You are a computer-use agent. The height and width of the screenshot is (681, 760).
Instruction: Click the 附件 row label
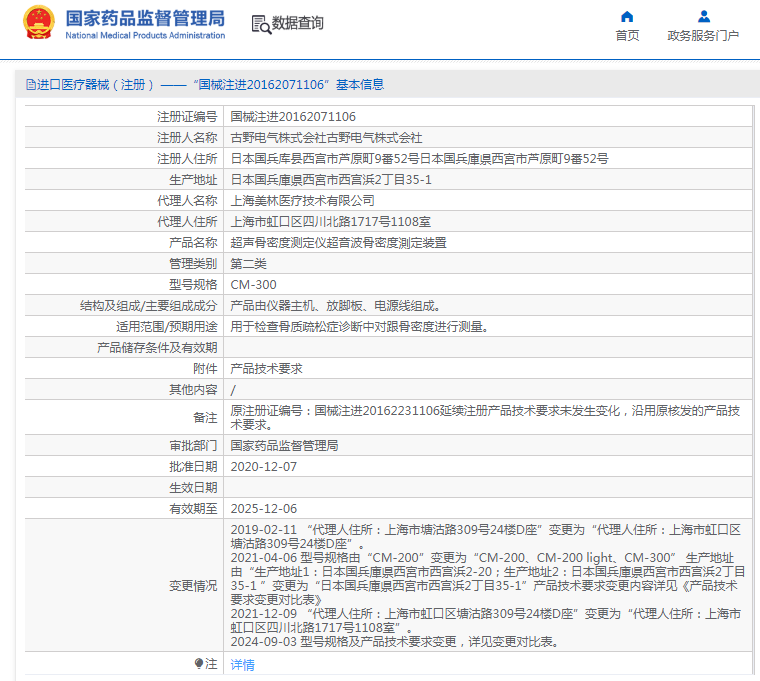pos(205,369)
